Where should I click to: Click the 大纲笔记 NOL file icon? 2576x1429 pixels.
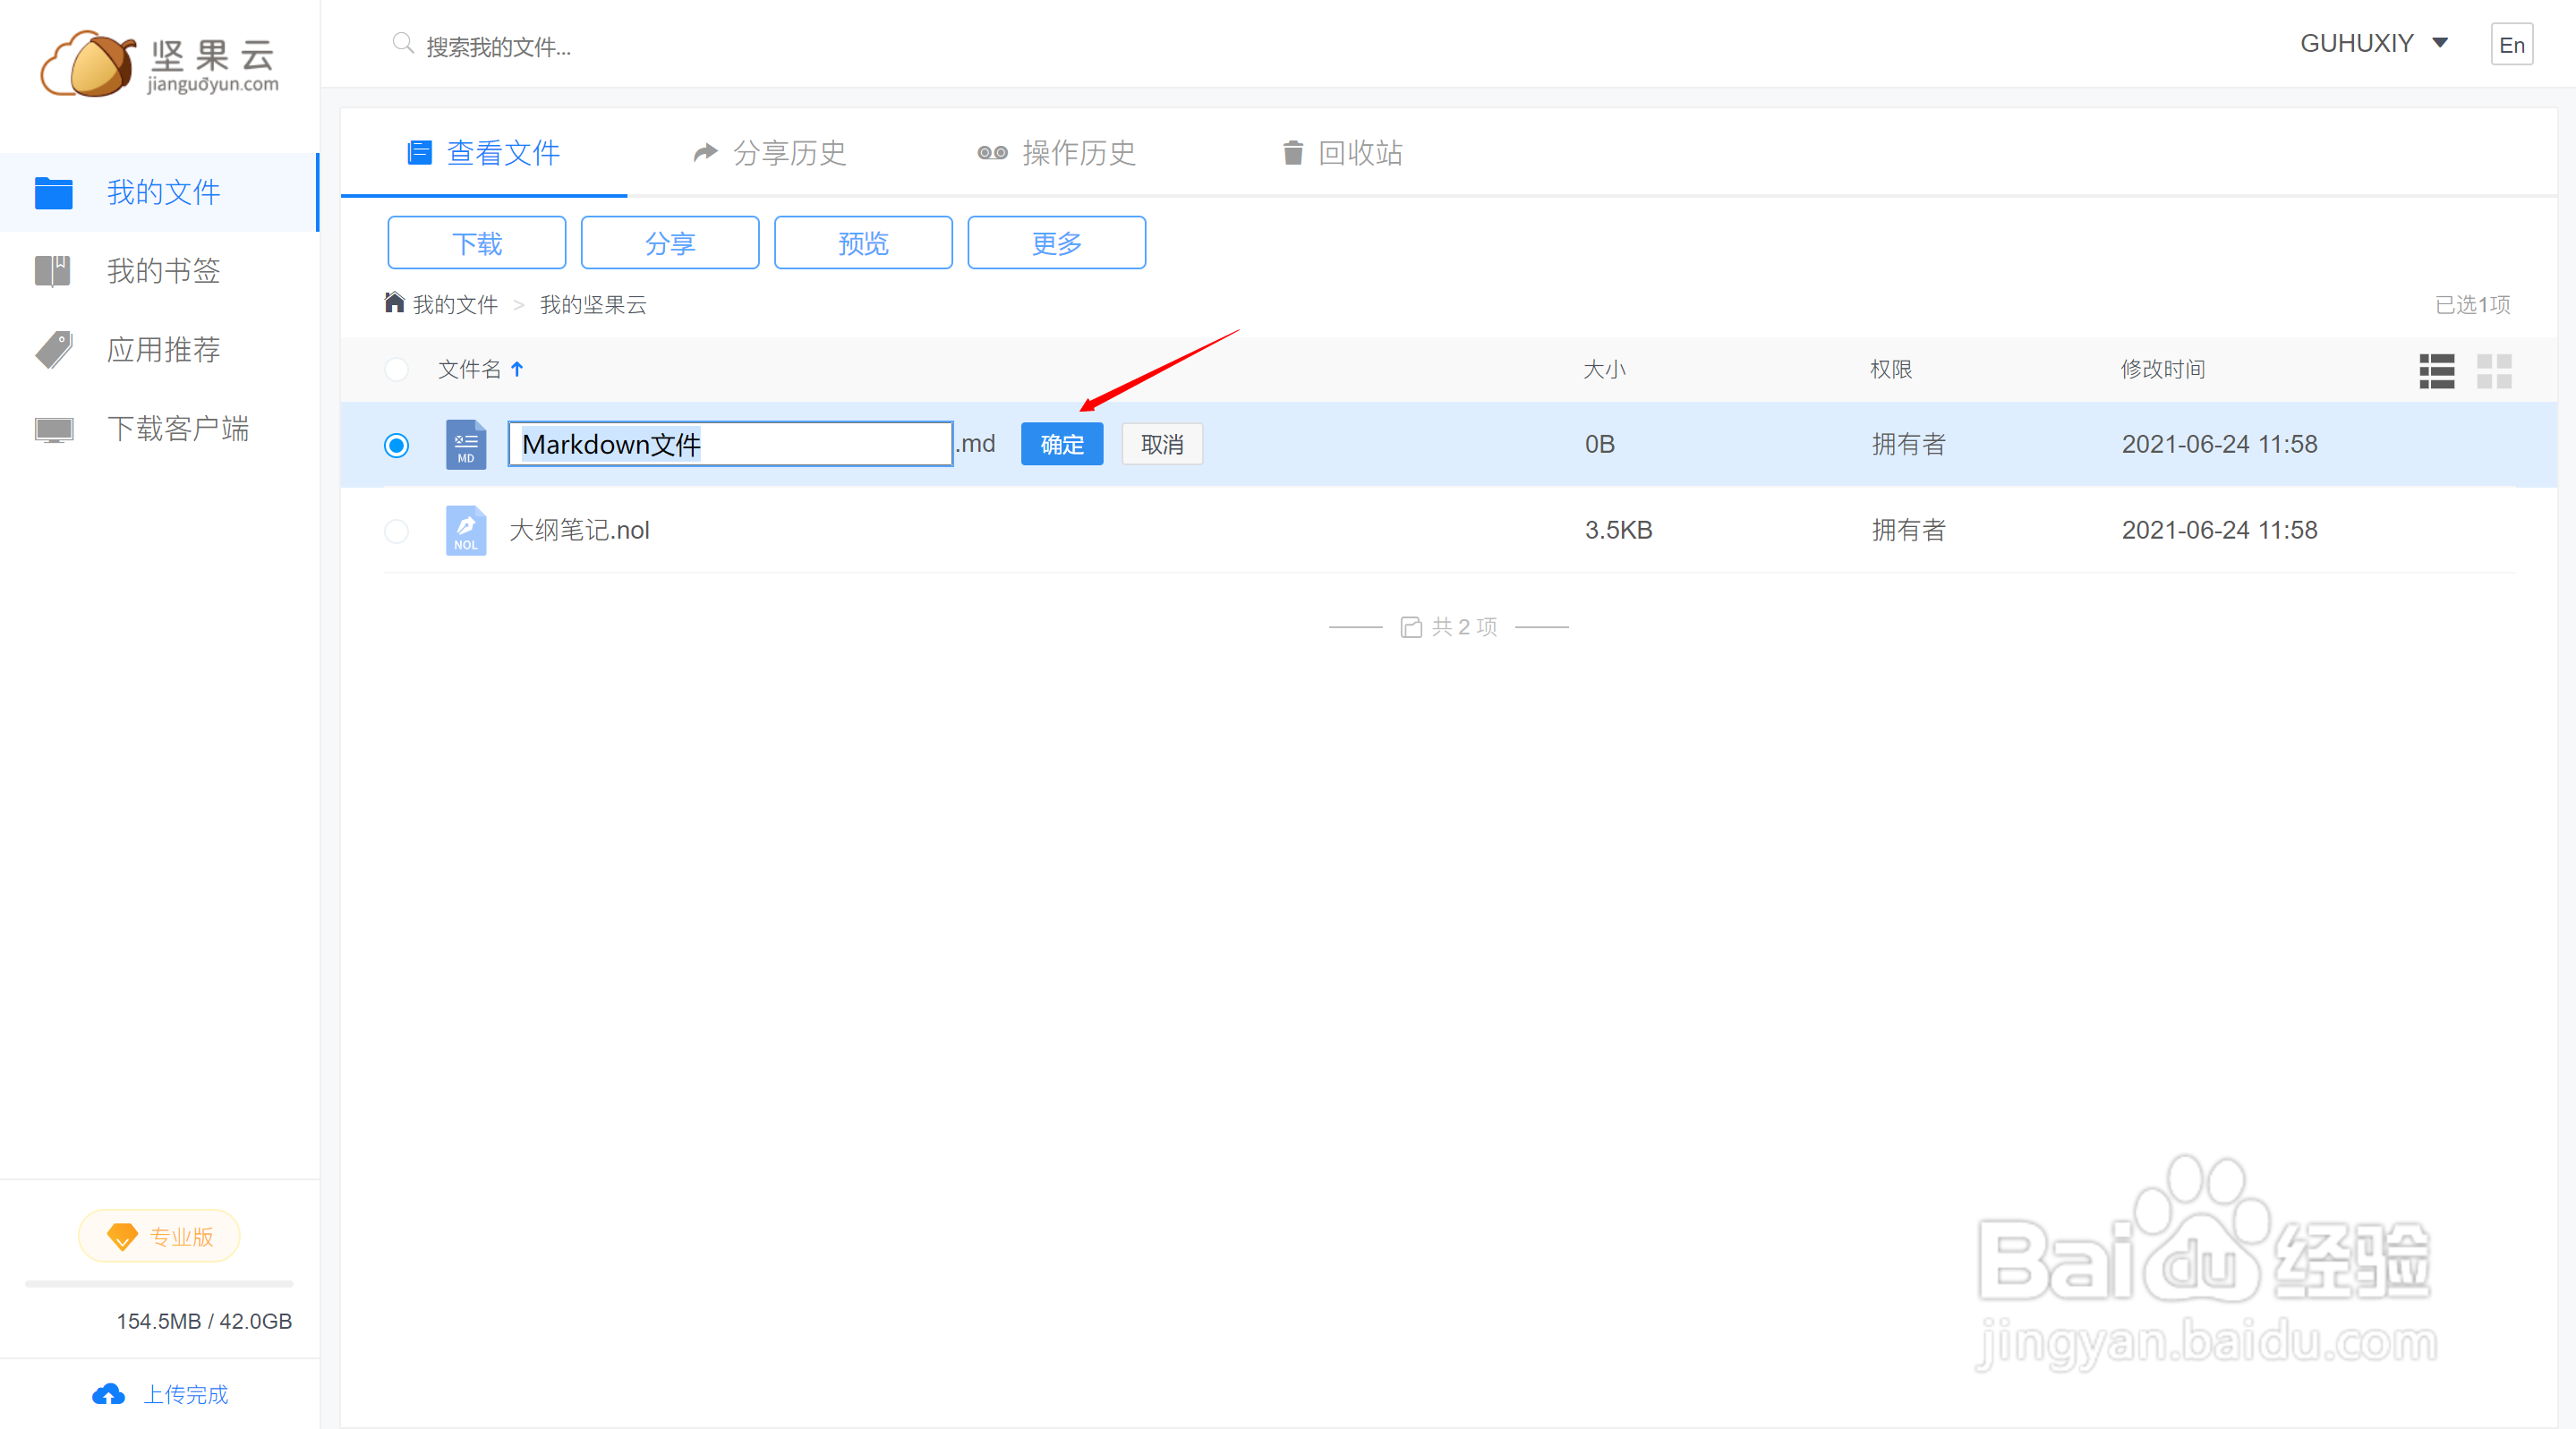pos(466,530)
